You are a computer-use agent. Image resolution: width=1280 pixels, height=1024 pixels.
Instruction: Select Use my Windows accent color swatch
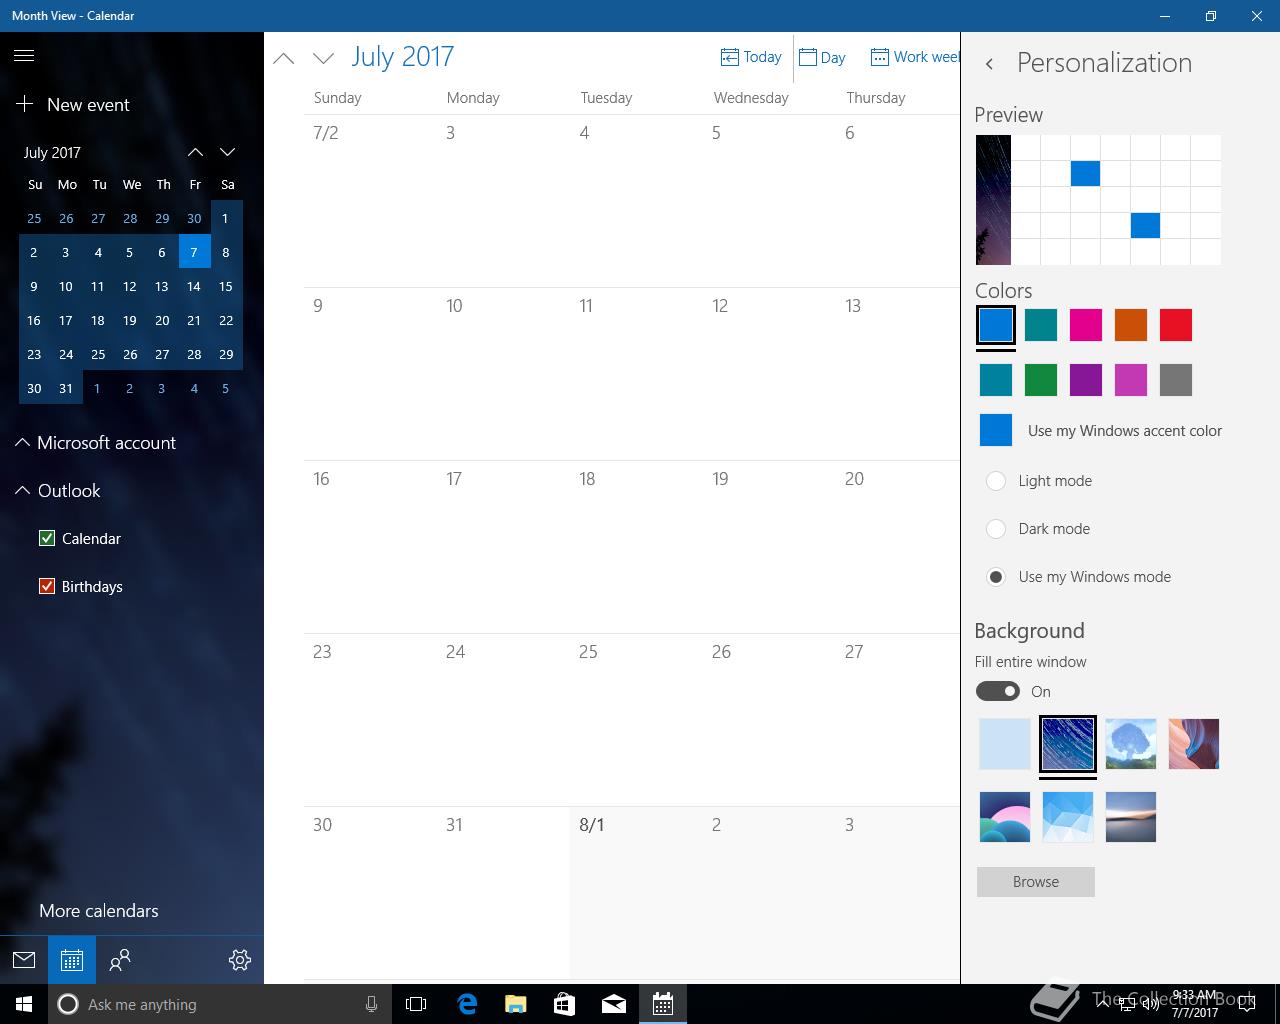point(996,430)
